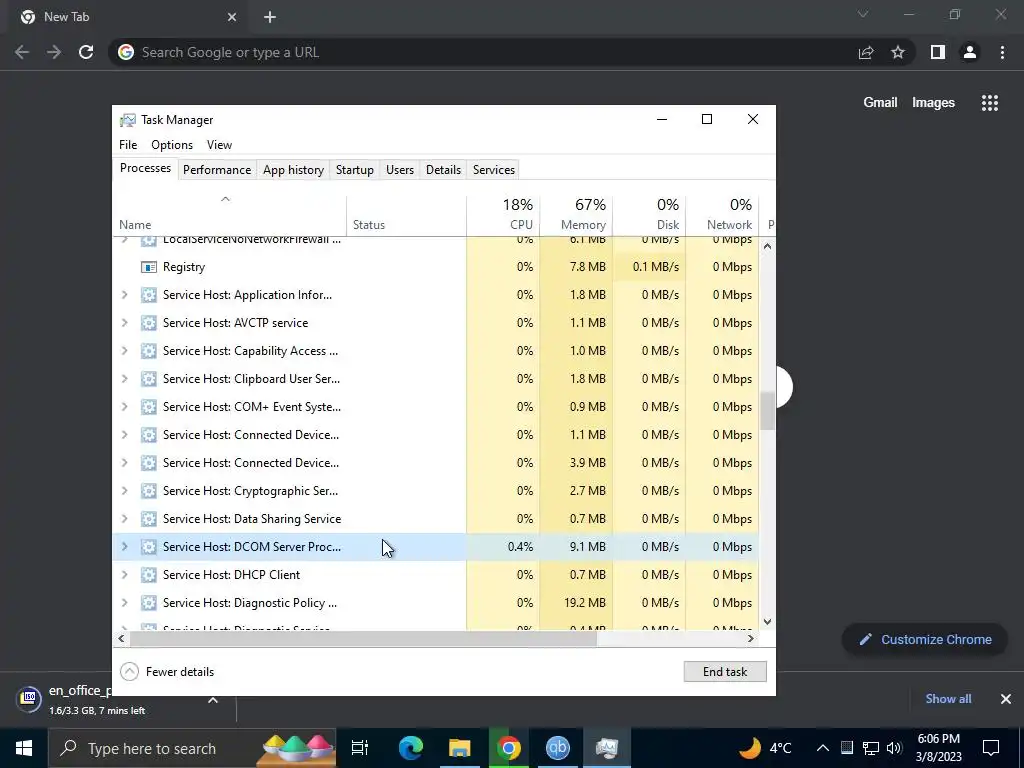Bookmark this tab with the star icon
1024x768 pixels.
point(898,52)
